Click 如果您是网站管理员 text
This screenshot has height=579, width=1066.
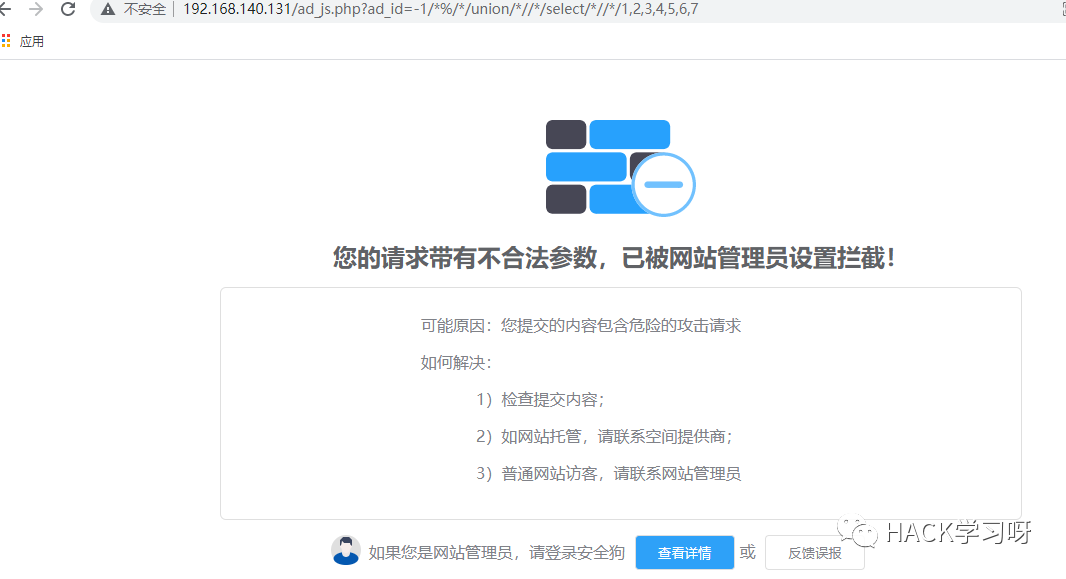pyautogui.click(x=496, y=552)
